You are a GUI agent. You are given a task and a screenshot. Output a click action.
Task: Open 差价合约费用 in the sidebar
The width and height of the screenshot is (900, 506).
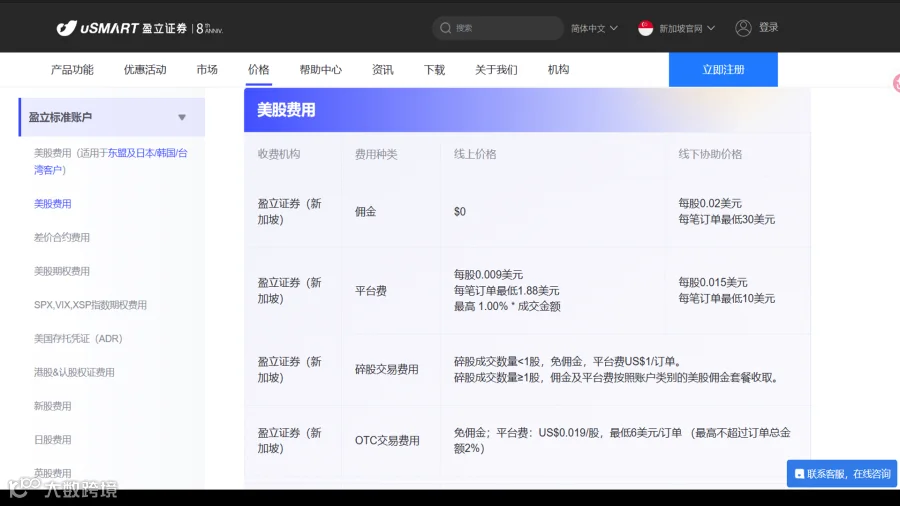[x=61, y=238]
